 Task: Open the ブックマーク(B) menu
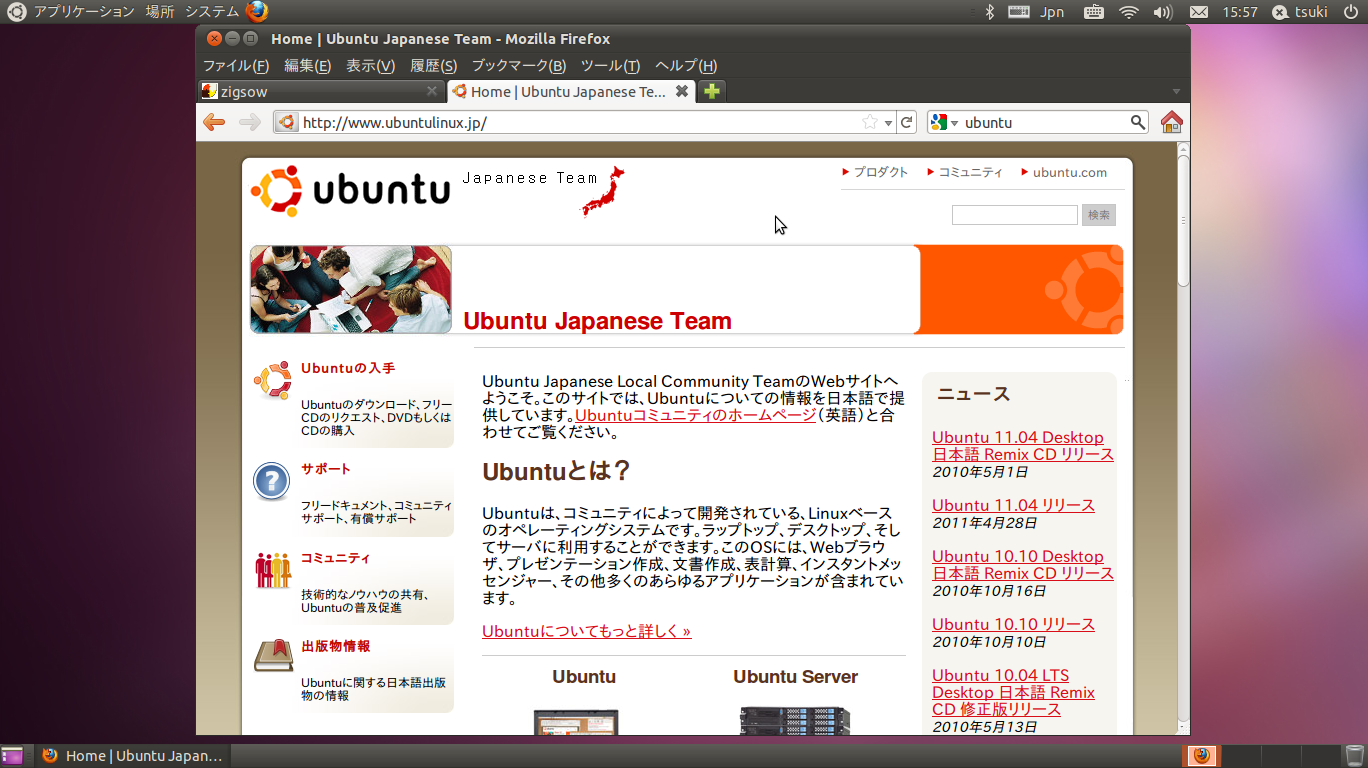coord(518,66)
